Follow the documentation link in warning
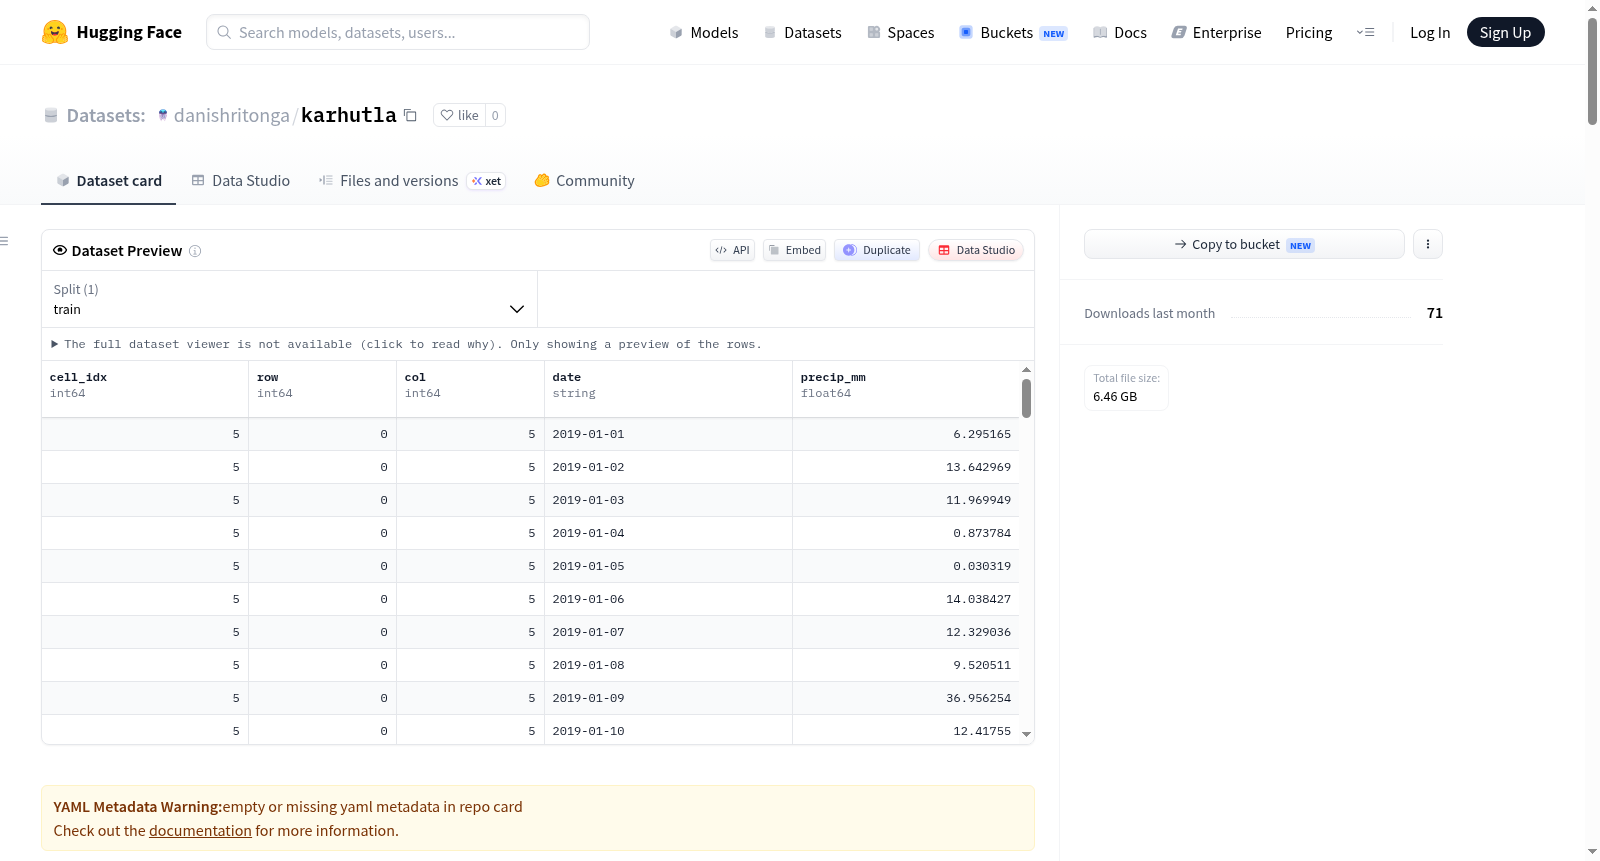The height and width of the screenshot is (861, 1600). (x=200, y=831)
